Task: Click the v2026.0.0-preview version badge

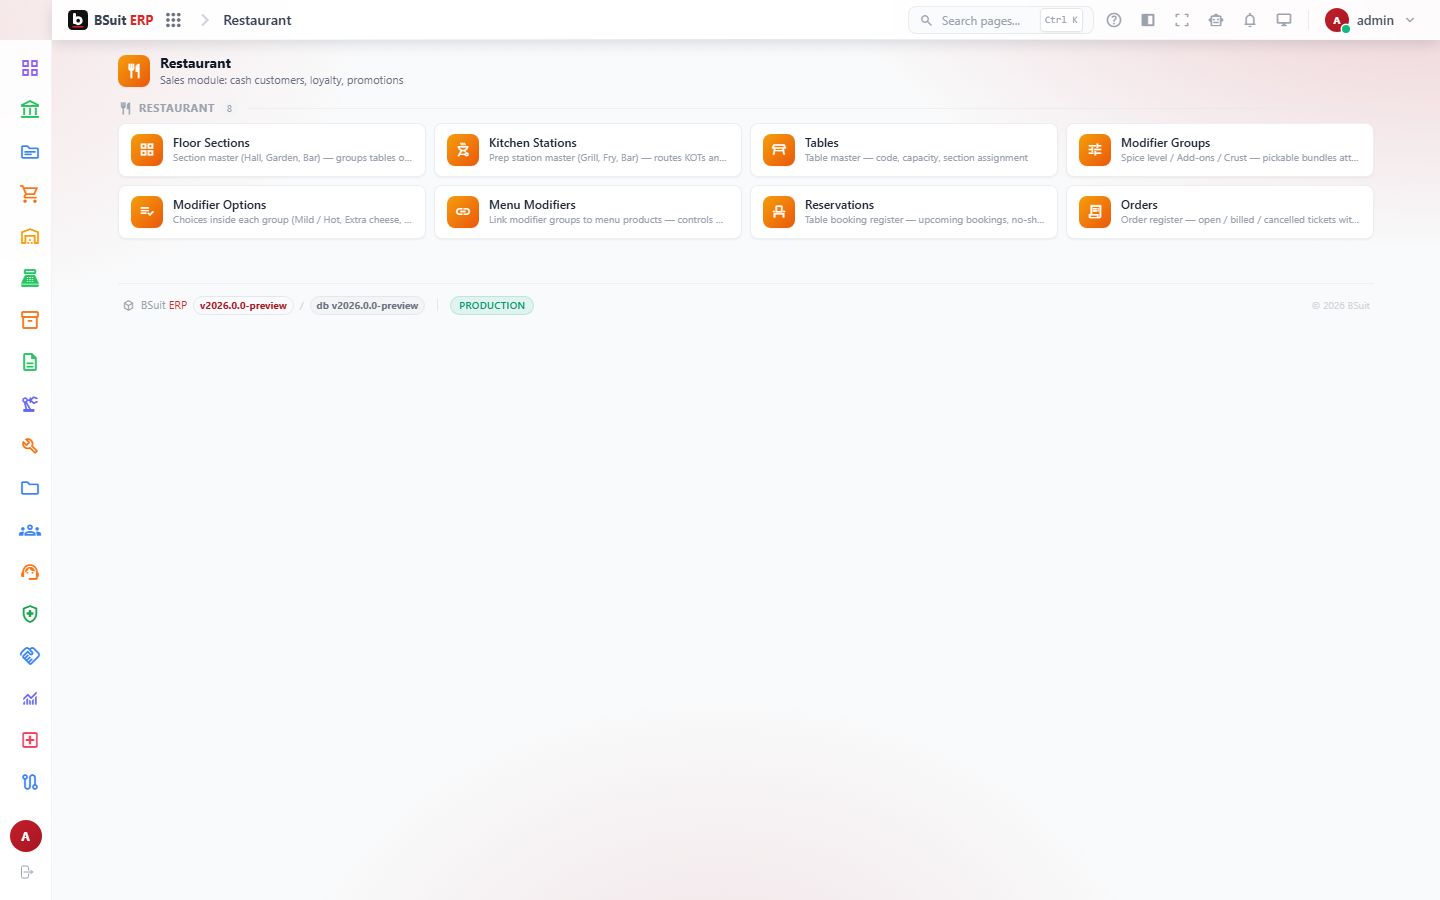Action: (x=243, y=306)
